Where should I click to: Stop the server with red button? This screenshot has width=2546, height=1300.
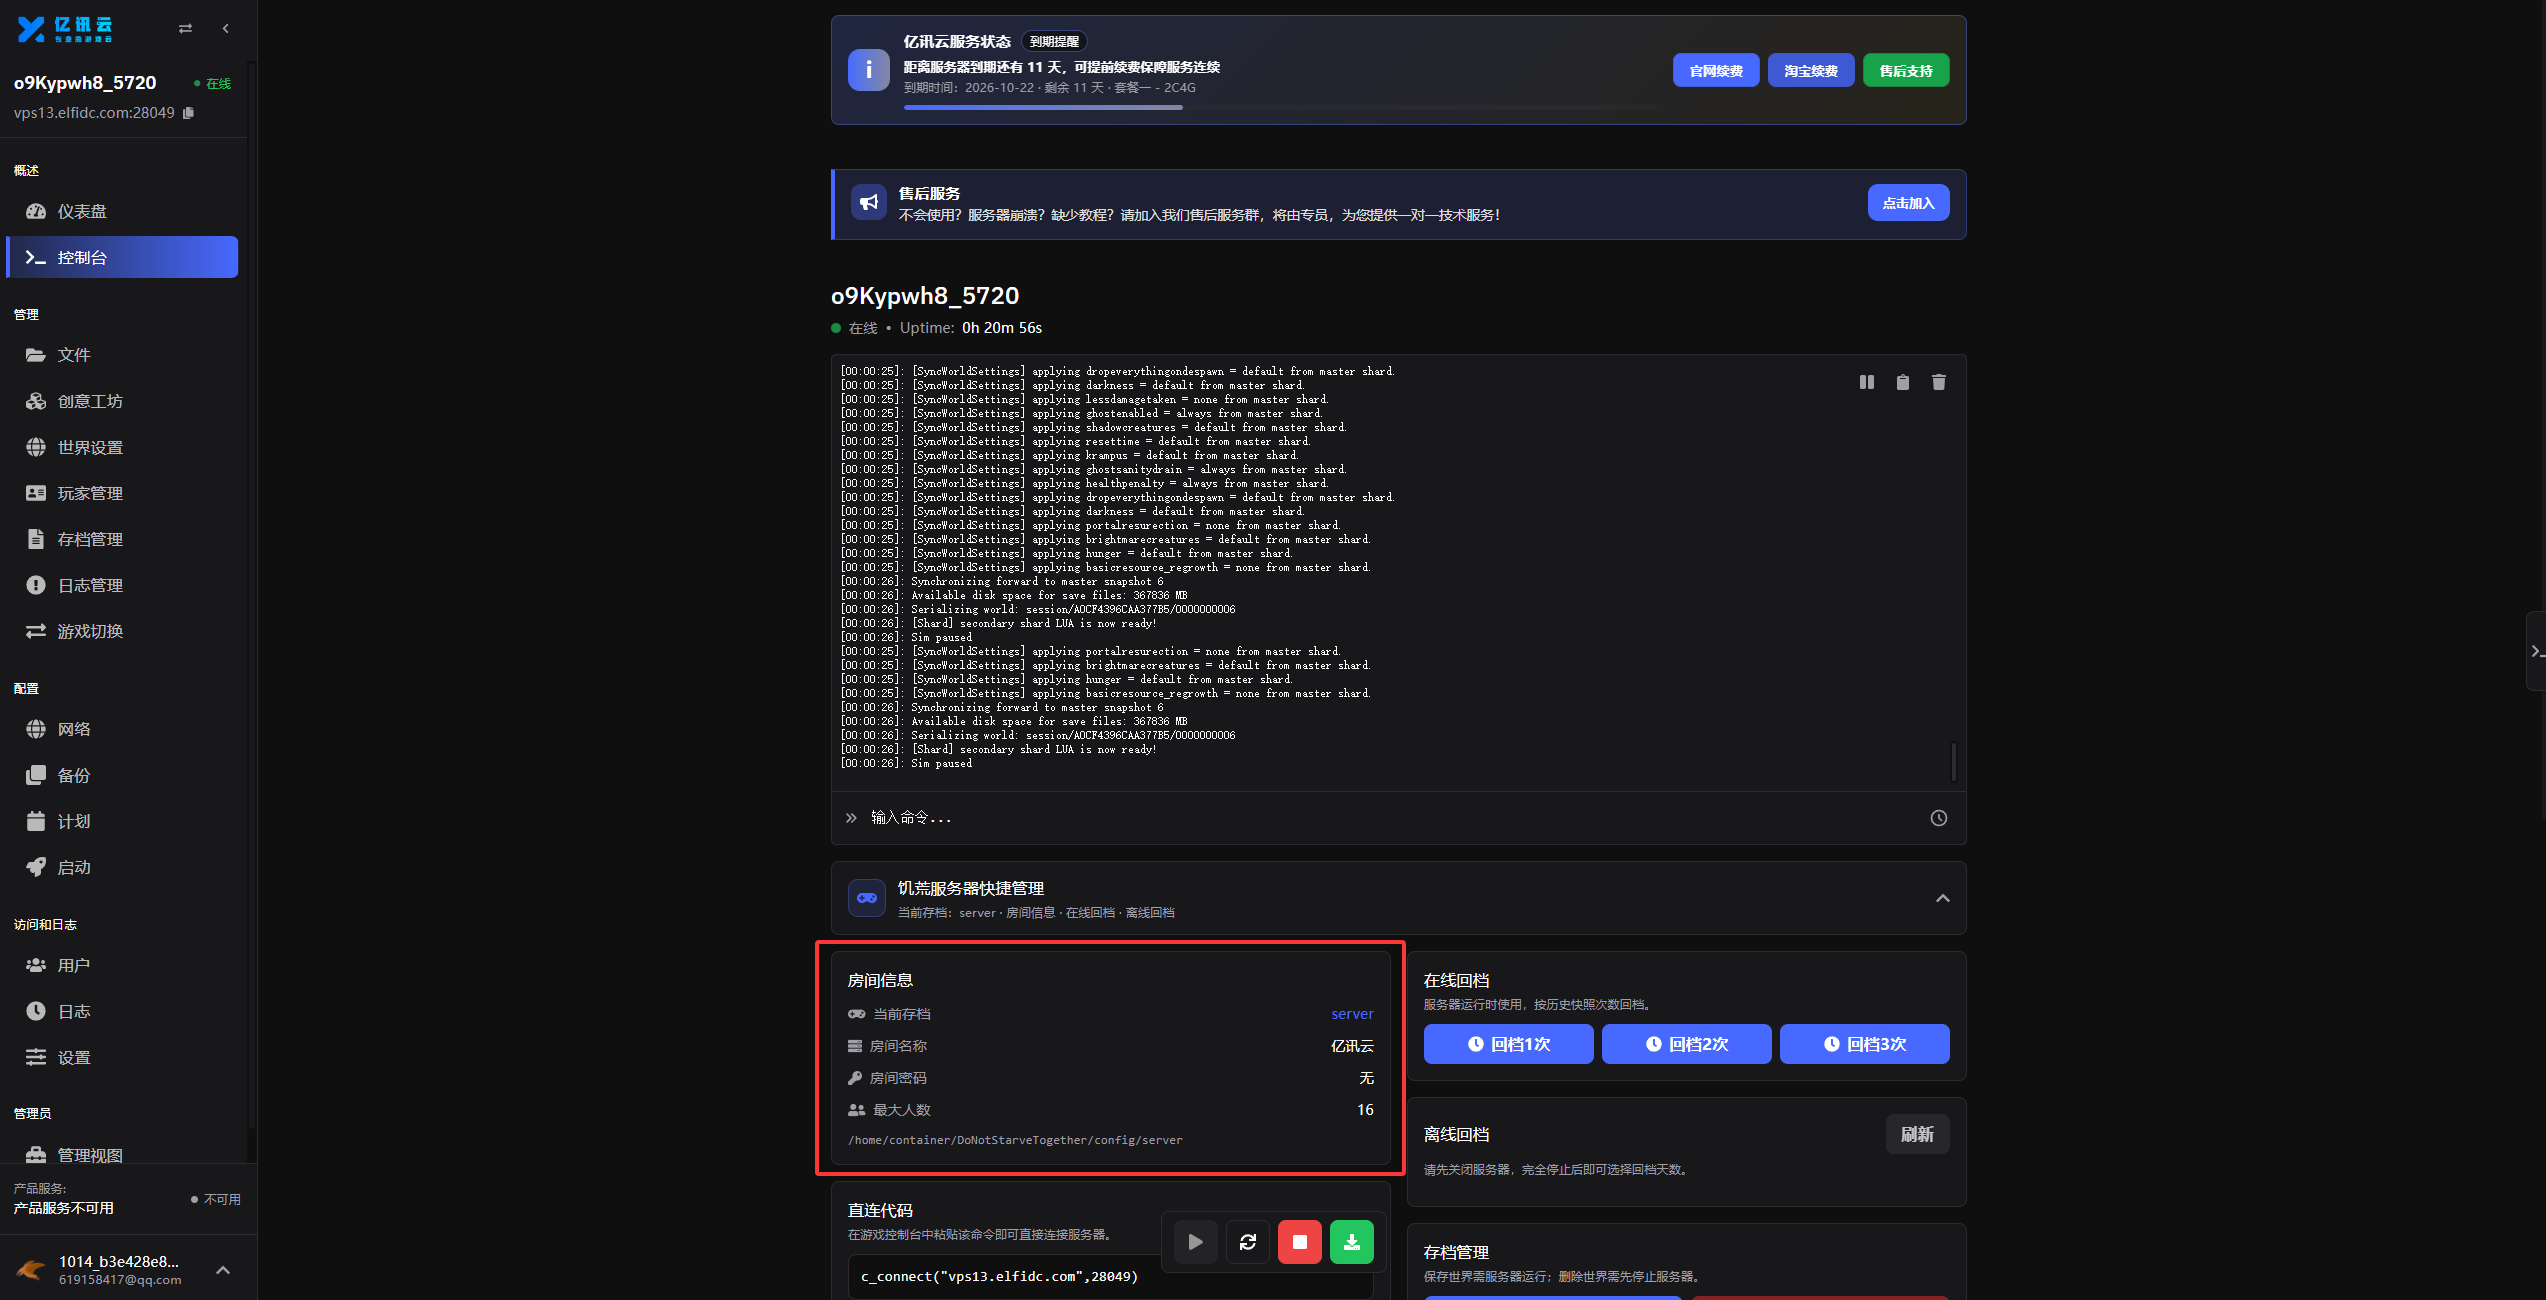[x=1299, y=1242]
